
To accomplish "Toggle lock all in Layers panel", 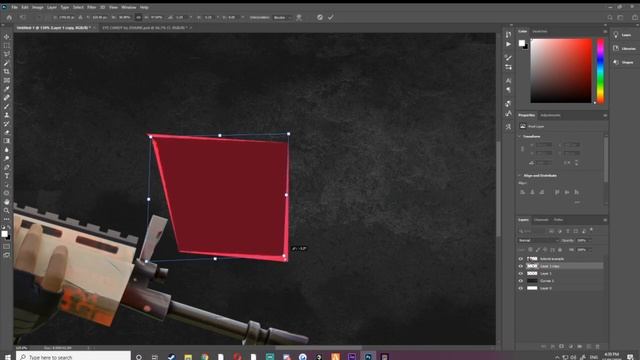I will pyautogui.click(x=560, y=250).
